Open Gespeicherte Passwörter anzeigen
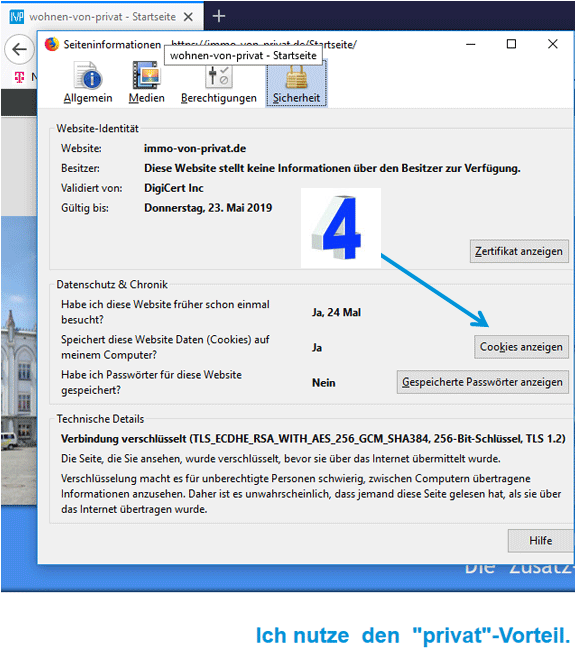576x655 pixels. pos(482,382)
